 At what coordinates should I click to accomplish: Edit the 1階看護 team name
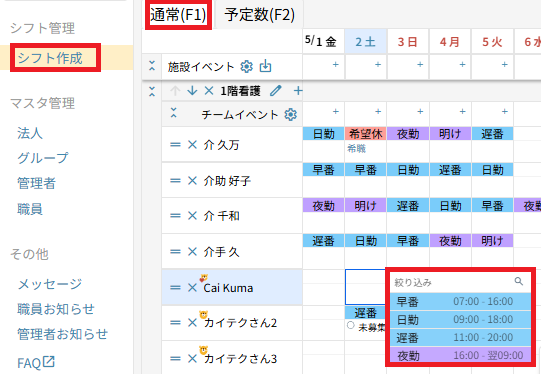[x=275, y=91]
